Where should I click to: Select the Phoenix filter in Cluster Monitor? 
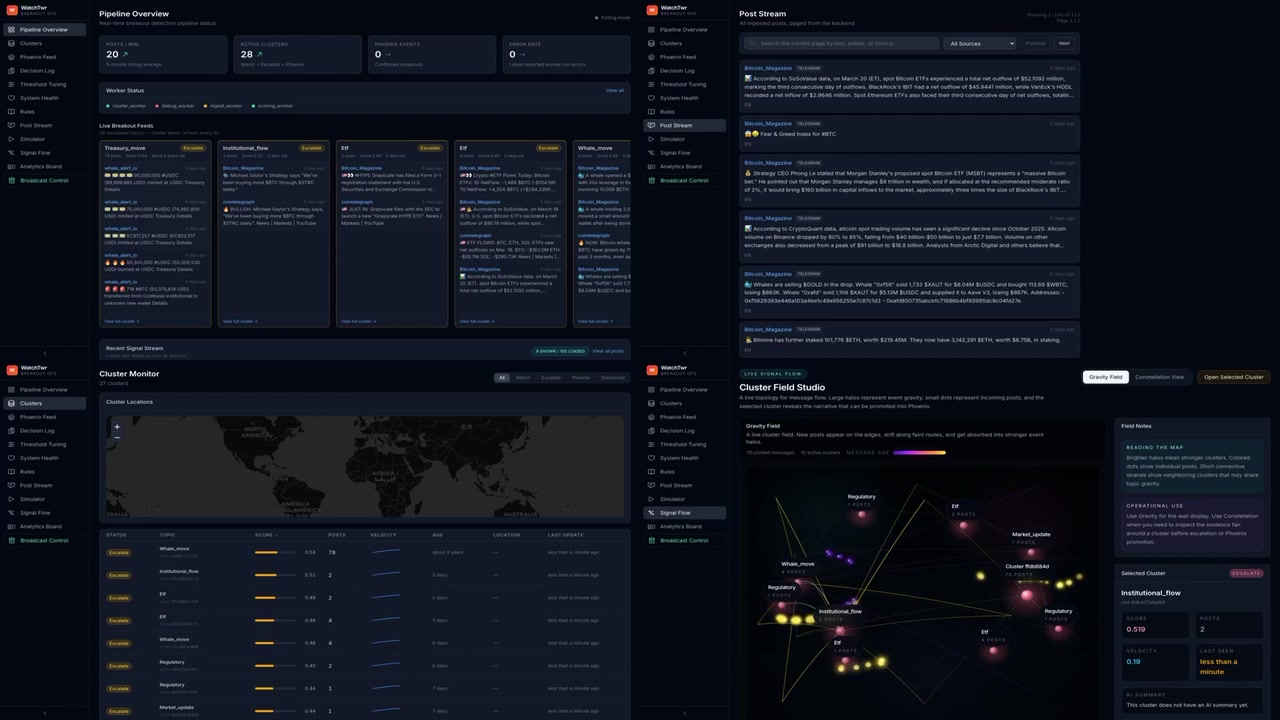pos(581,378)
